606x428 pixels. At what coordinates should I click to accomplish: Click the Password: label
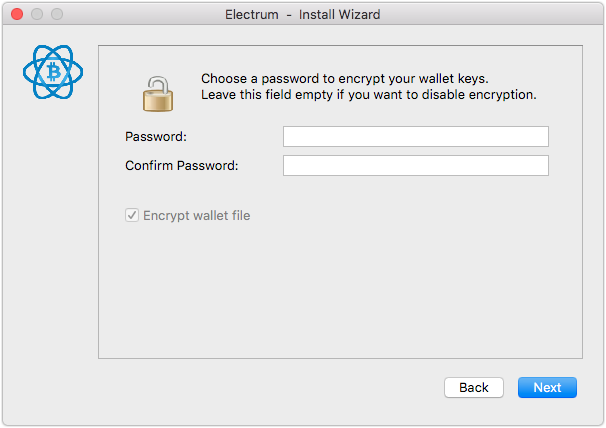[x=156, y=136]
